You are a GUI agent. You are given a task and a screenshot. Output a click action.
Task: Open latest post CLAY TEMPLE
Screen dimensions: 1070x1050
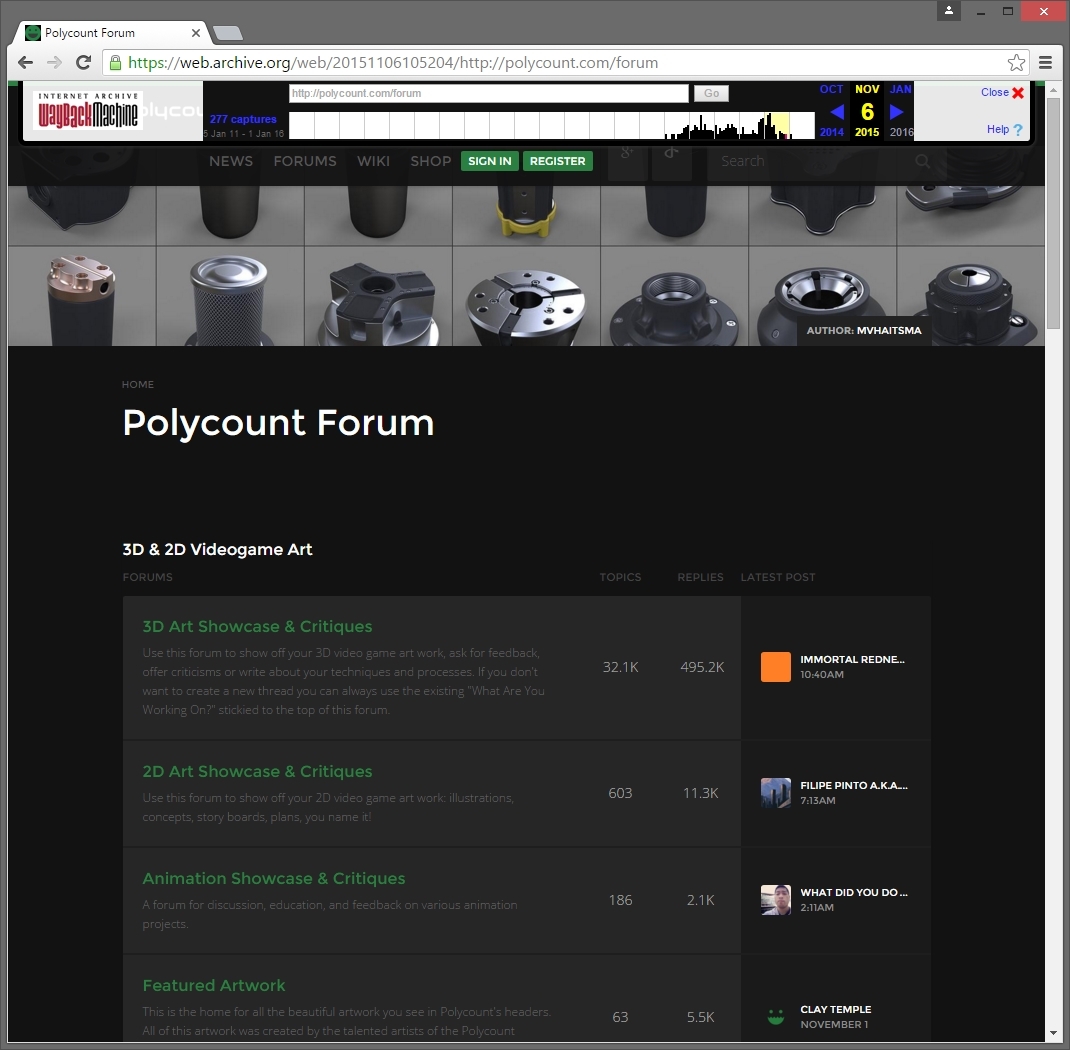click(835, 1010)
